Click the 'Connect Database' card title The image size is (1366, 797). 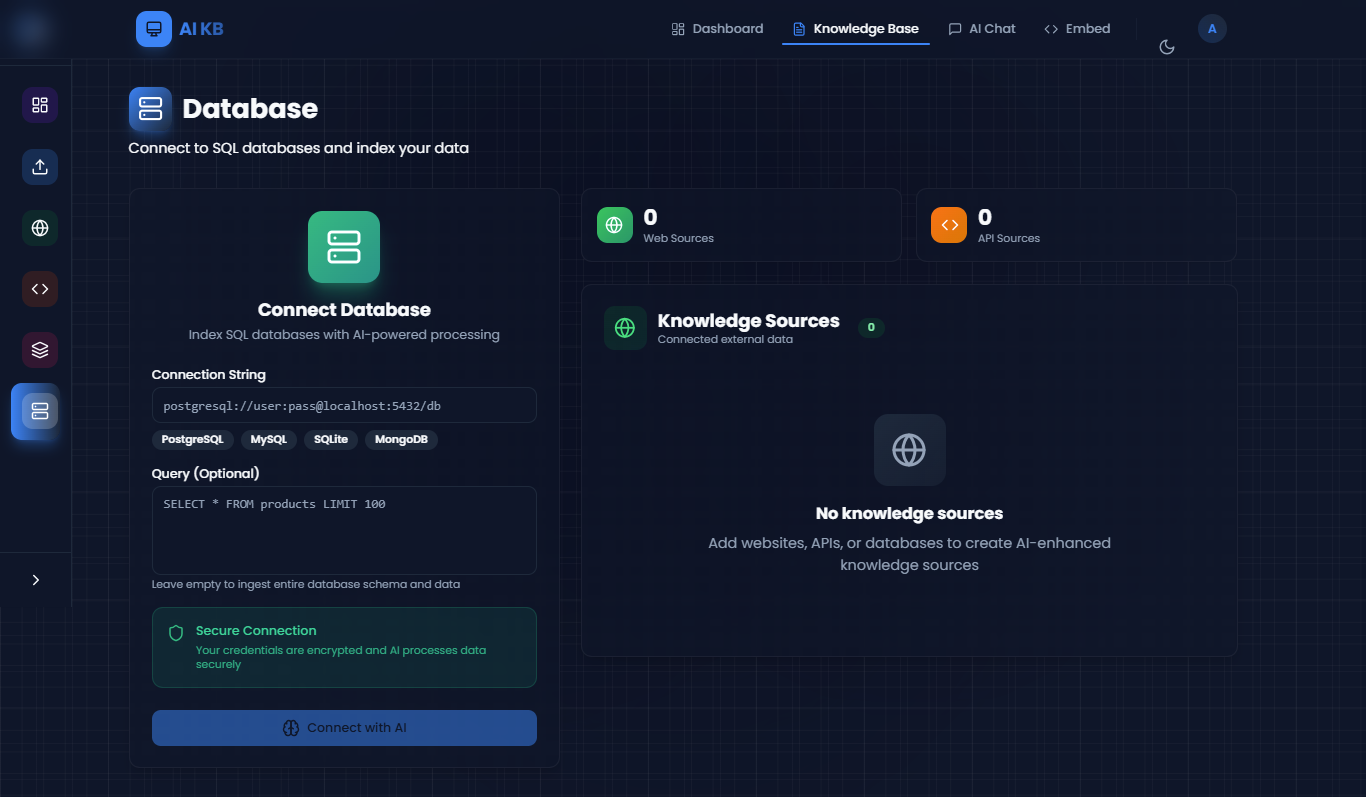[344, 310]
